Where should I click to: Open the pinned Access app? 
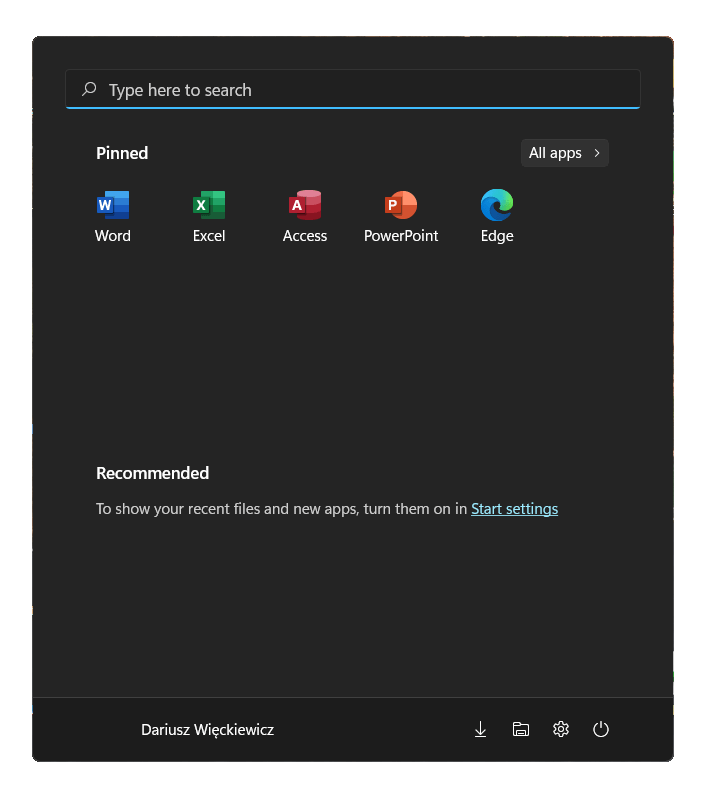tap(305, 216)
